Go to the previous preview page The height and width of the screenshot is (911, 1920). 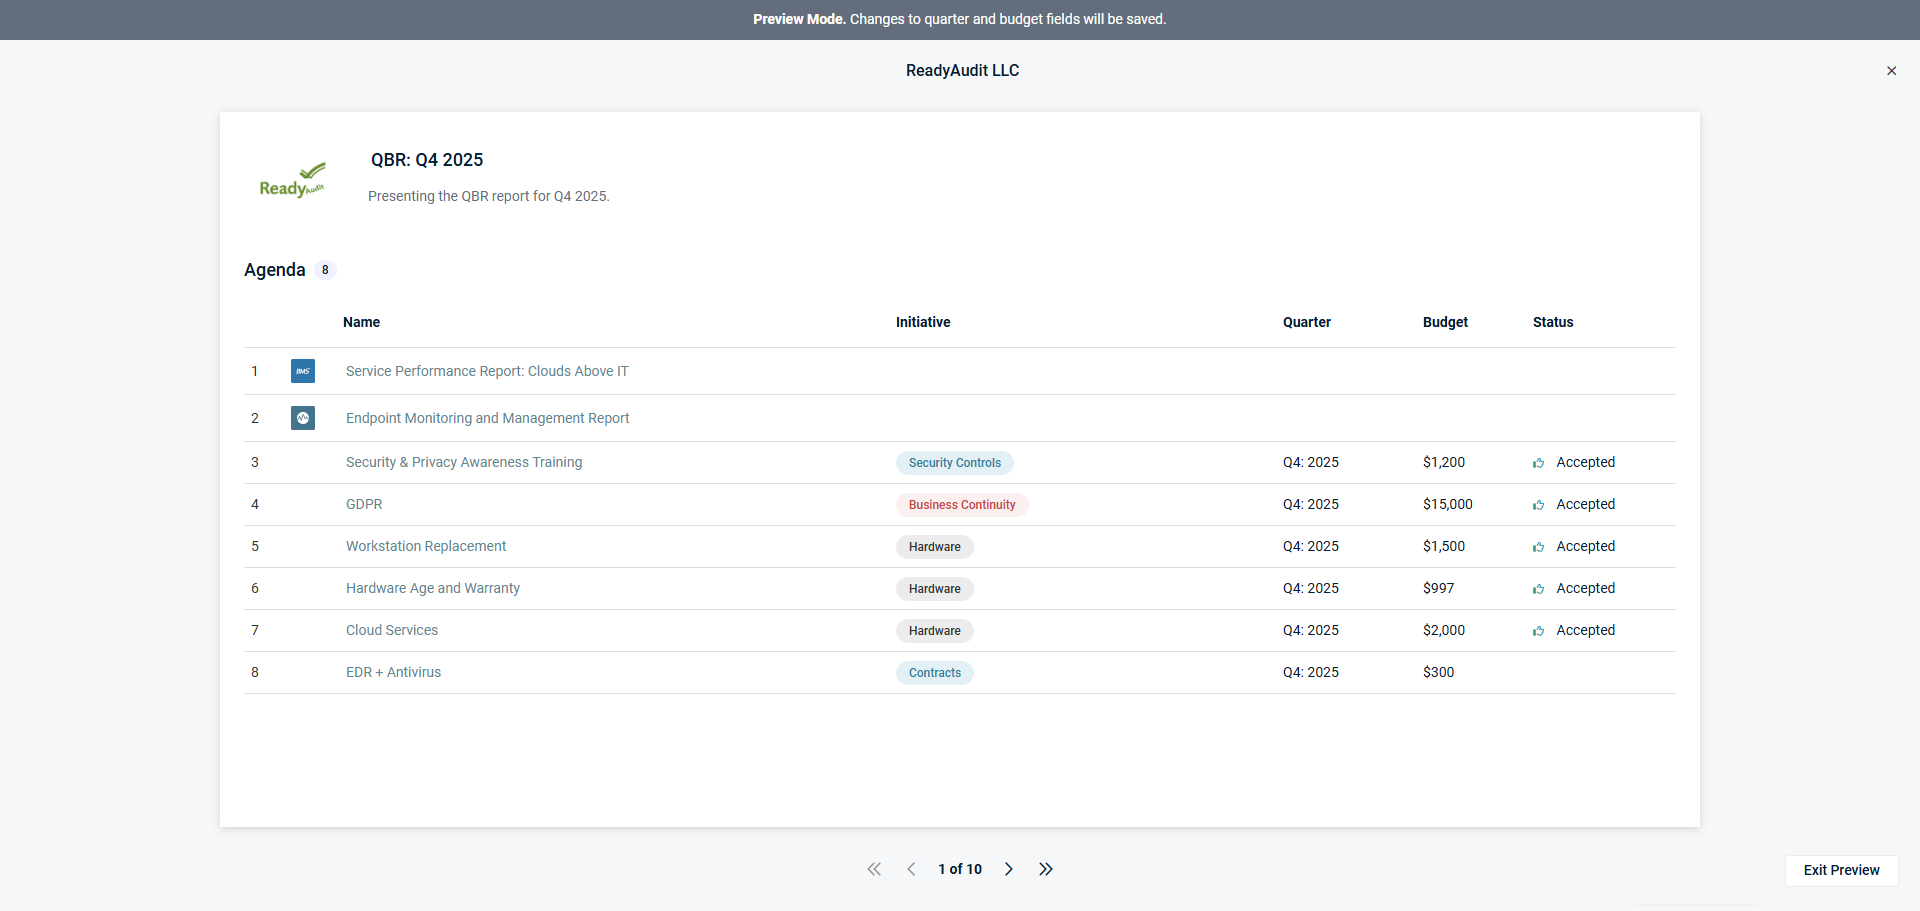911,869
